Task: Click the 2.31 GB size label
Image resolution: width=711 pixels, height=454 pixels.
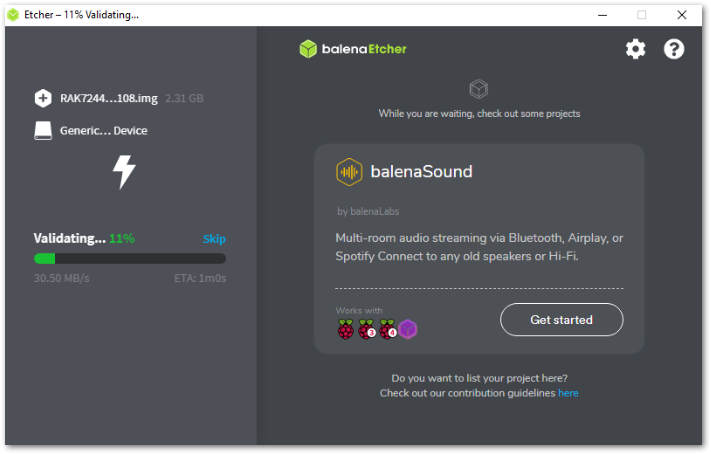Action: tap(184, 98)
